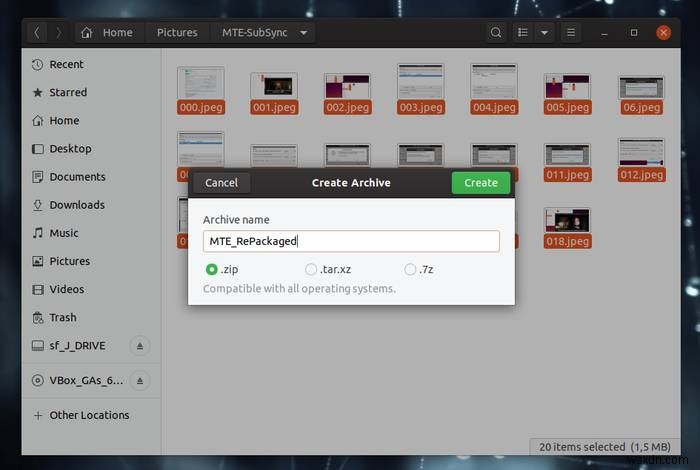Minimize the Files window
Image resolution: width=700 pixels, height=470 pixels.
click(x=604, y=33)
